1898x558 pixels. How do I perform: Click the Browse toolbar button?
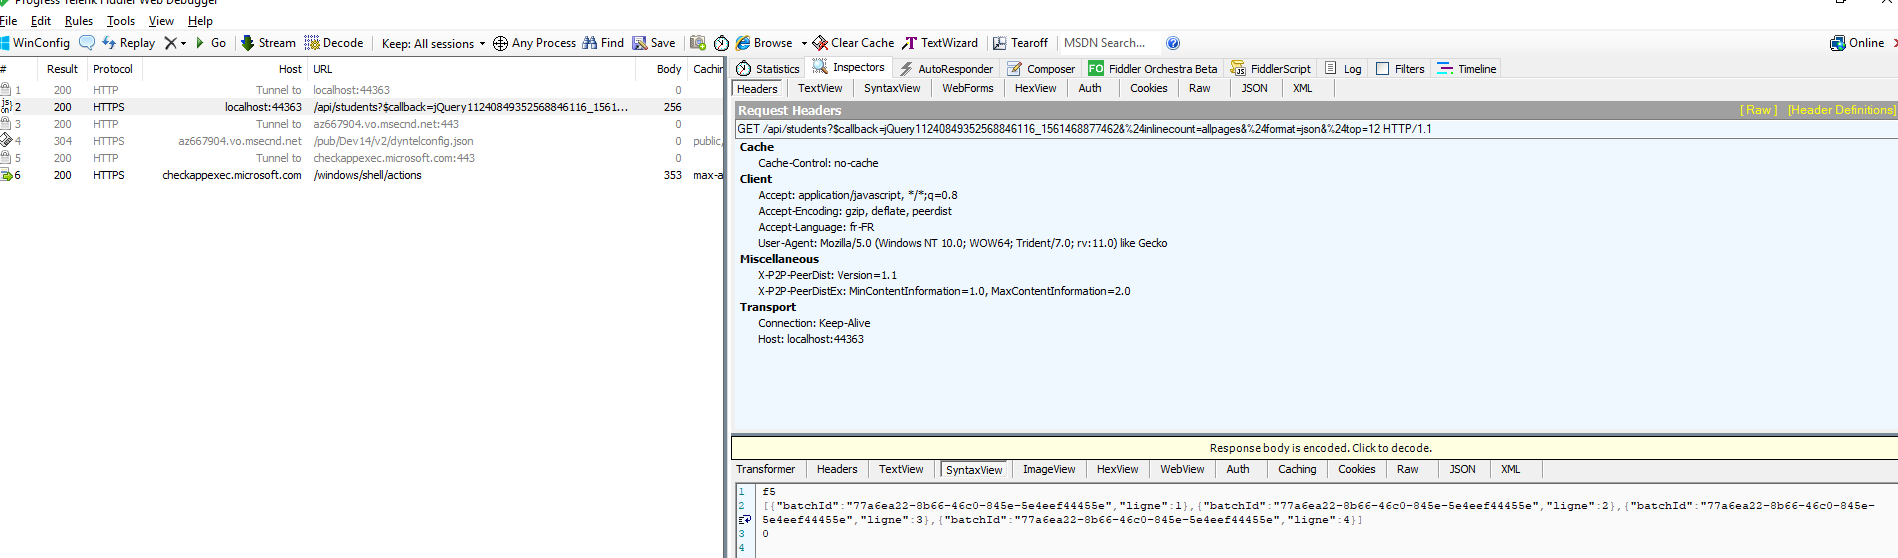tap(764, 43)
